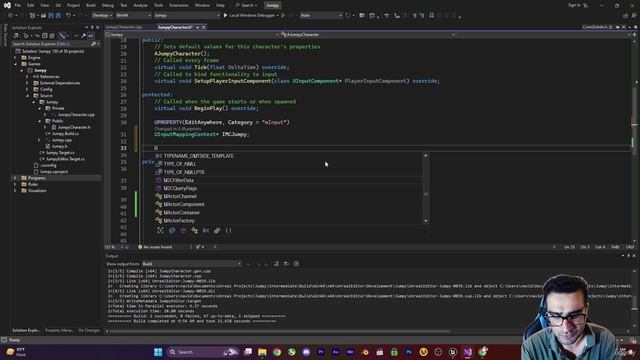
Task: Click the Solution Explorer properties wrench icon
Action: [83, 36]
